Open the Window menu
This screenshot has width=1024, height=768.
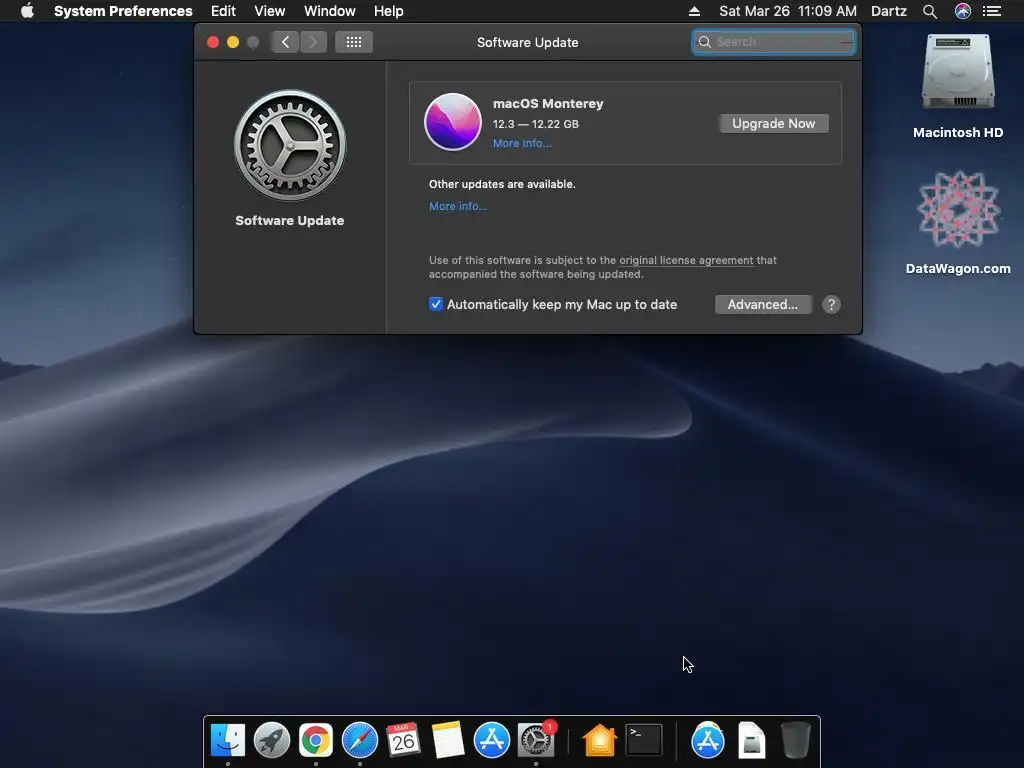tap(330, 11)
